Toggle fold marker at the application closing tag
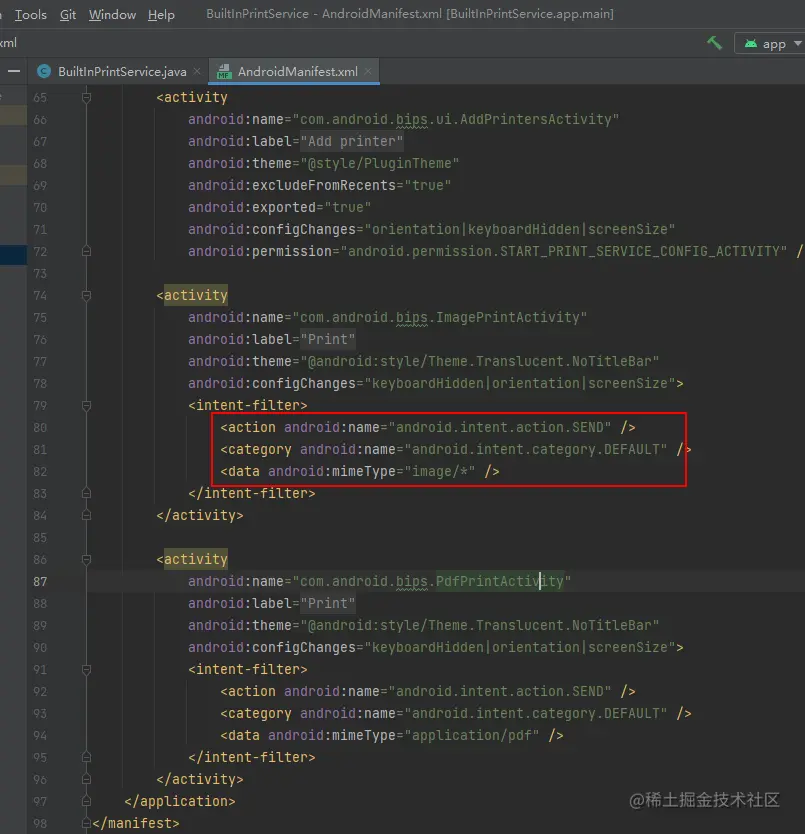805x834 pixels. (86, 801)
